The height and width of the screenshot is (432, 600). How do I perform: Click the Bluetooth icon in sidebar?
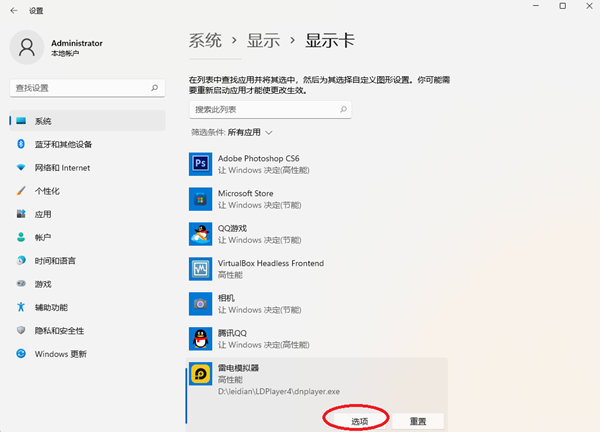(21, 144)
